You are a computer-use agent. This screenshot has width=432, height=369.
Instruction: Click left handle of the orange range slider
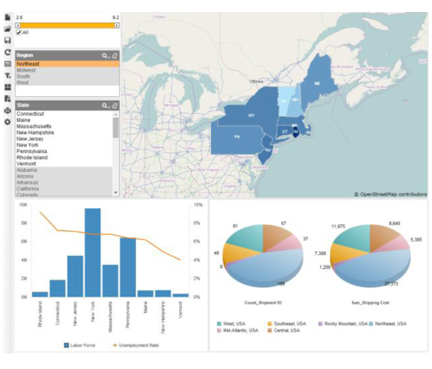click(18, 25)
